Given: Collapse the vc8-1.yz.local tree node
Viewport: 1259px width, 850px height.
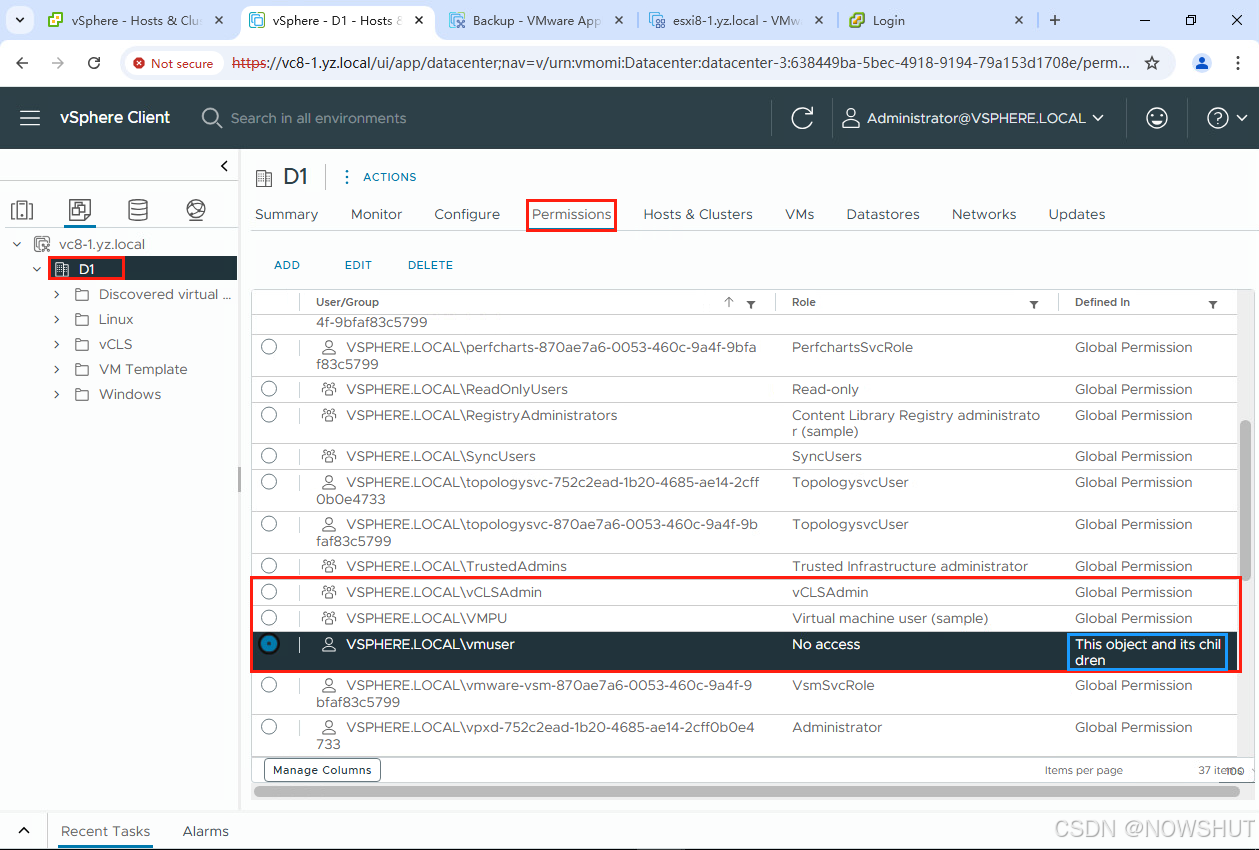Looking at the screenshot, I should [17, 244].
